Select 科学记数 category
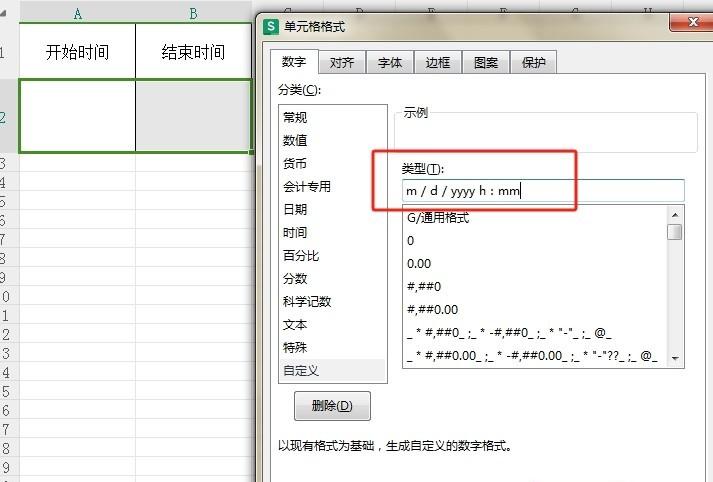The height and width of the screenshot is (482, 713). click(332, 301)
